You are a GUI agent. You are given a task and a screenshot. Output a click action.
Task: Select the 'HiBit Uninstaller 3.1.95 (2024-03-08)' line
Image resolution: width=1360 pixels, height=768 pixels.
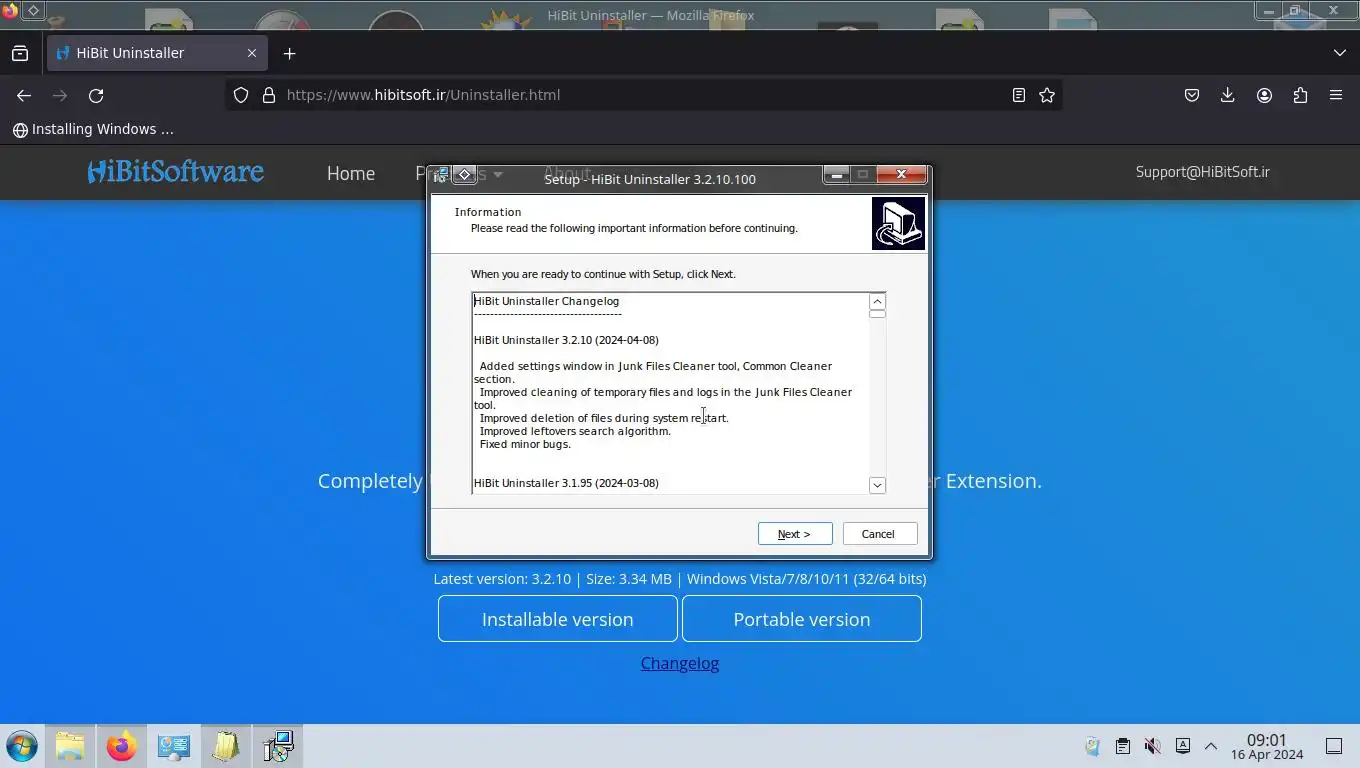566,483
